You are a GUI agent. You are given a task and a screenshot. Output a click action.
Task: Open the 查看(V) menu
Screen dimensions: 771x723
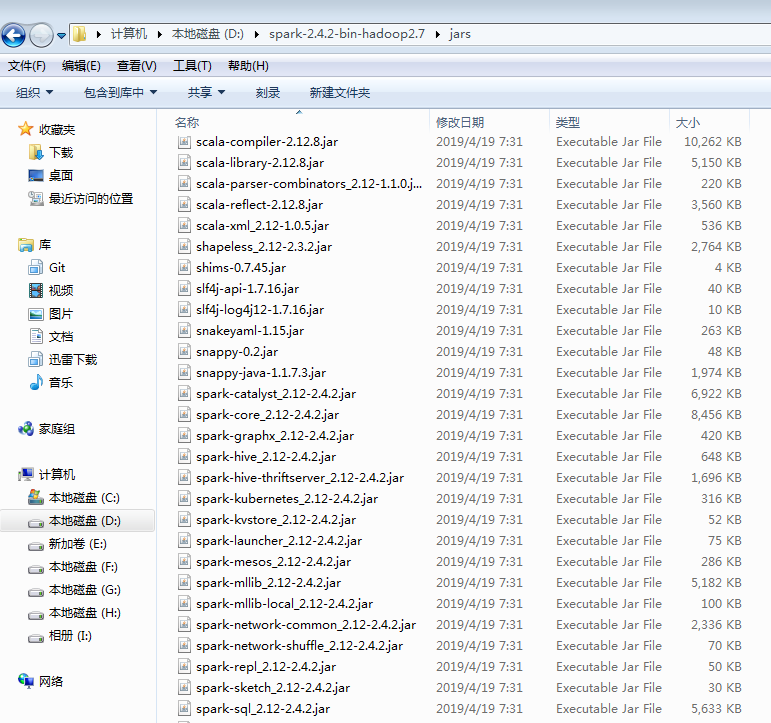pos(137,66)
